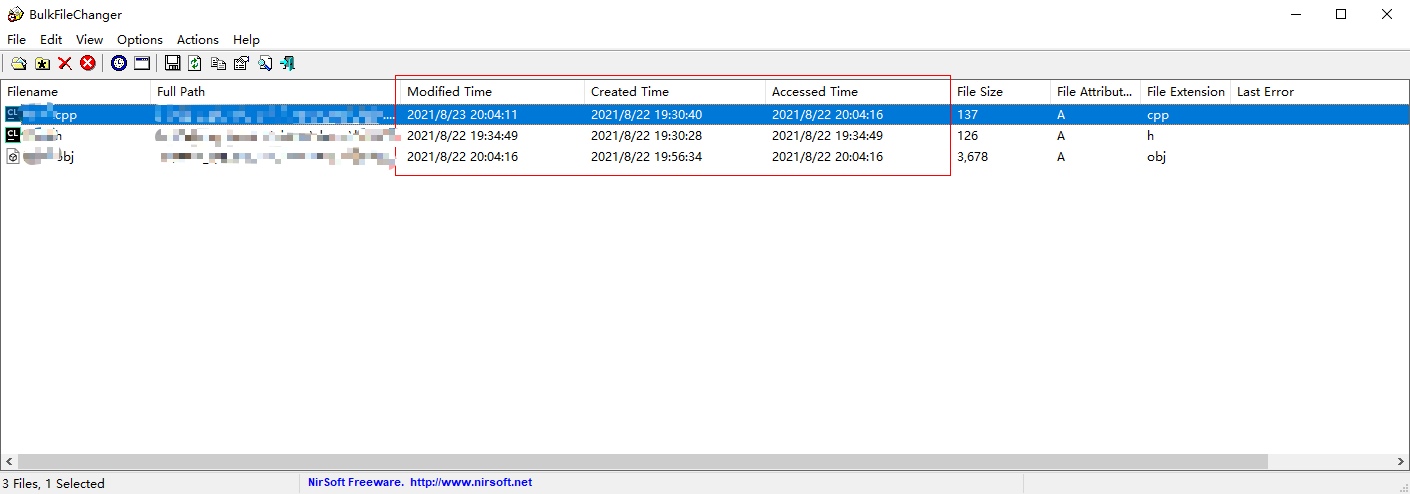Click the status bar '3 Files, 1 Selected'
Image resolution: width=1410 pixels, height=494 pixels.
click(53, 483)
